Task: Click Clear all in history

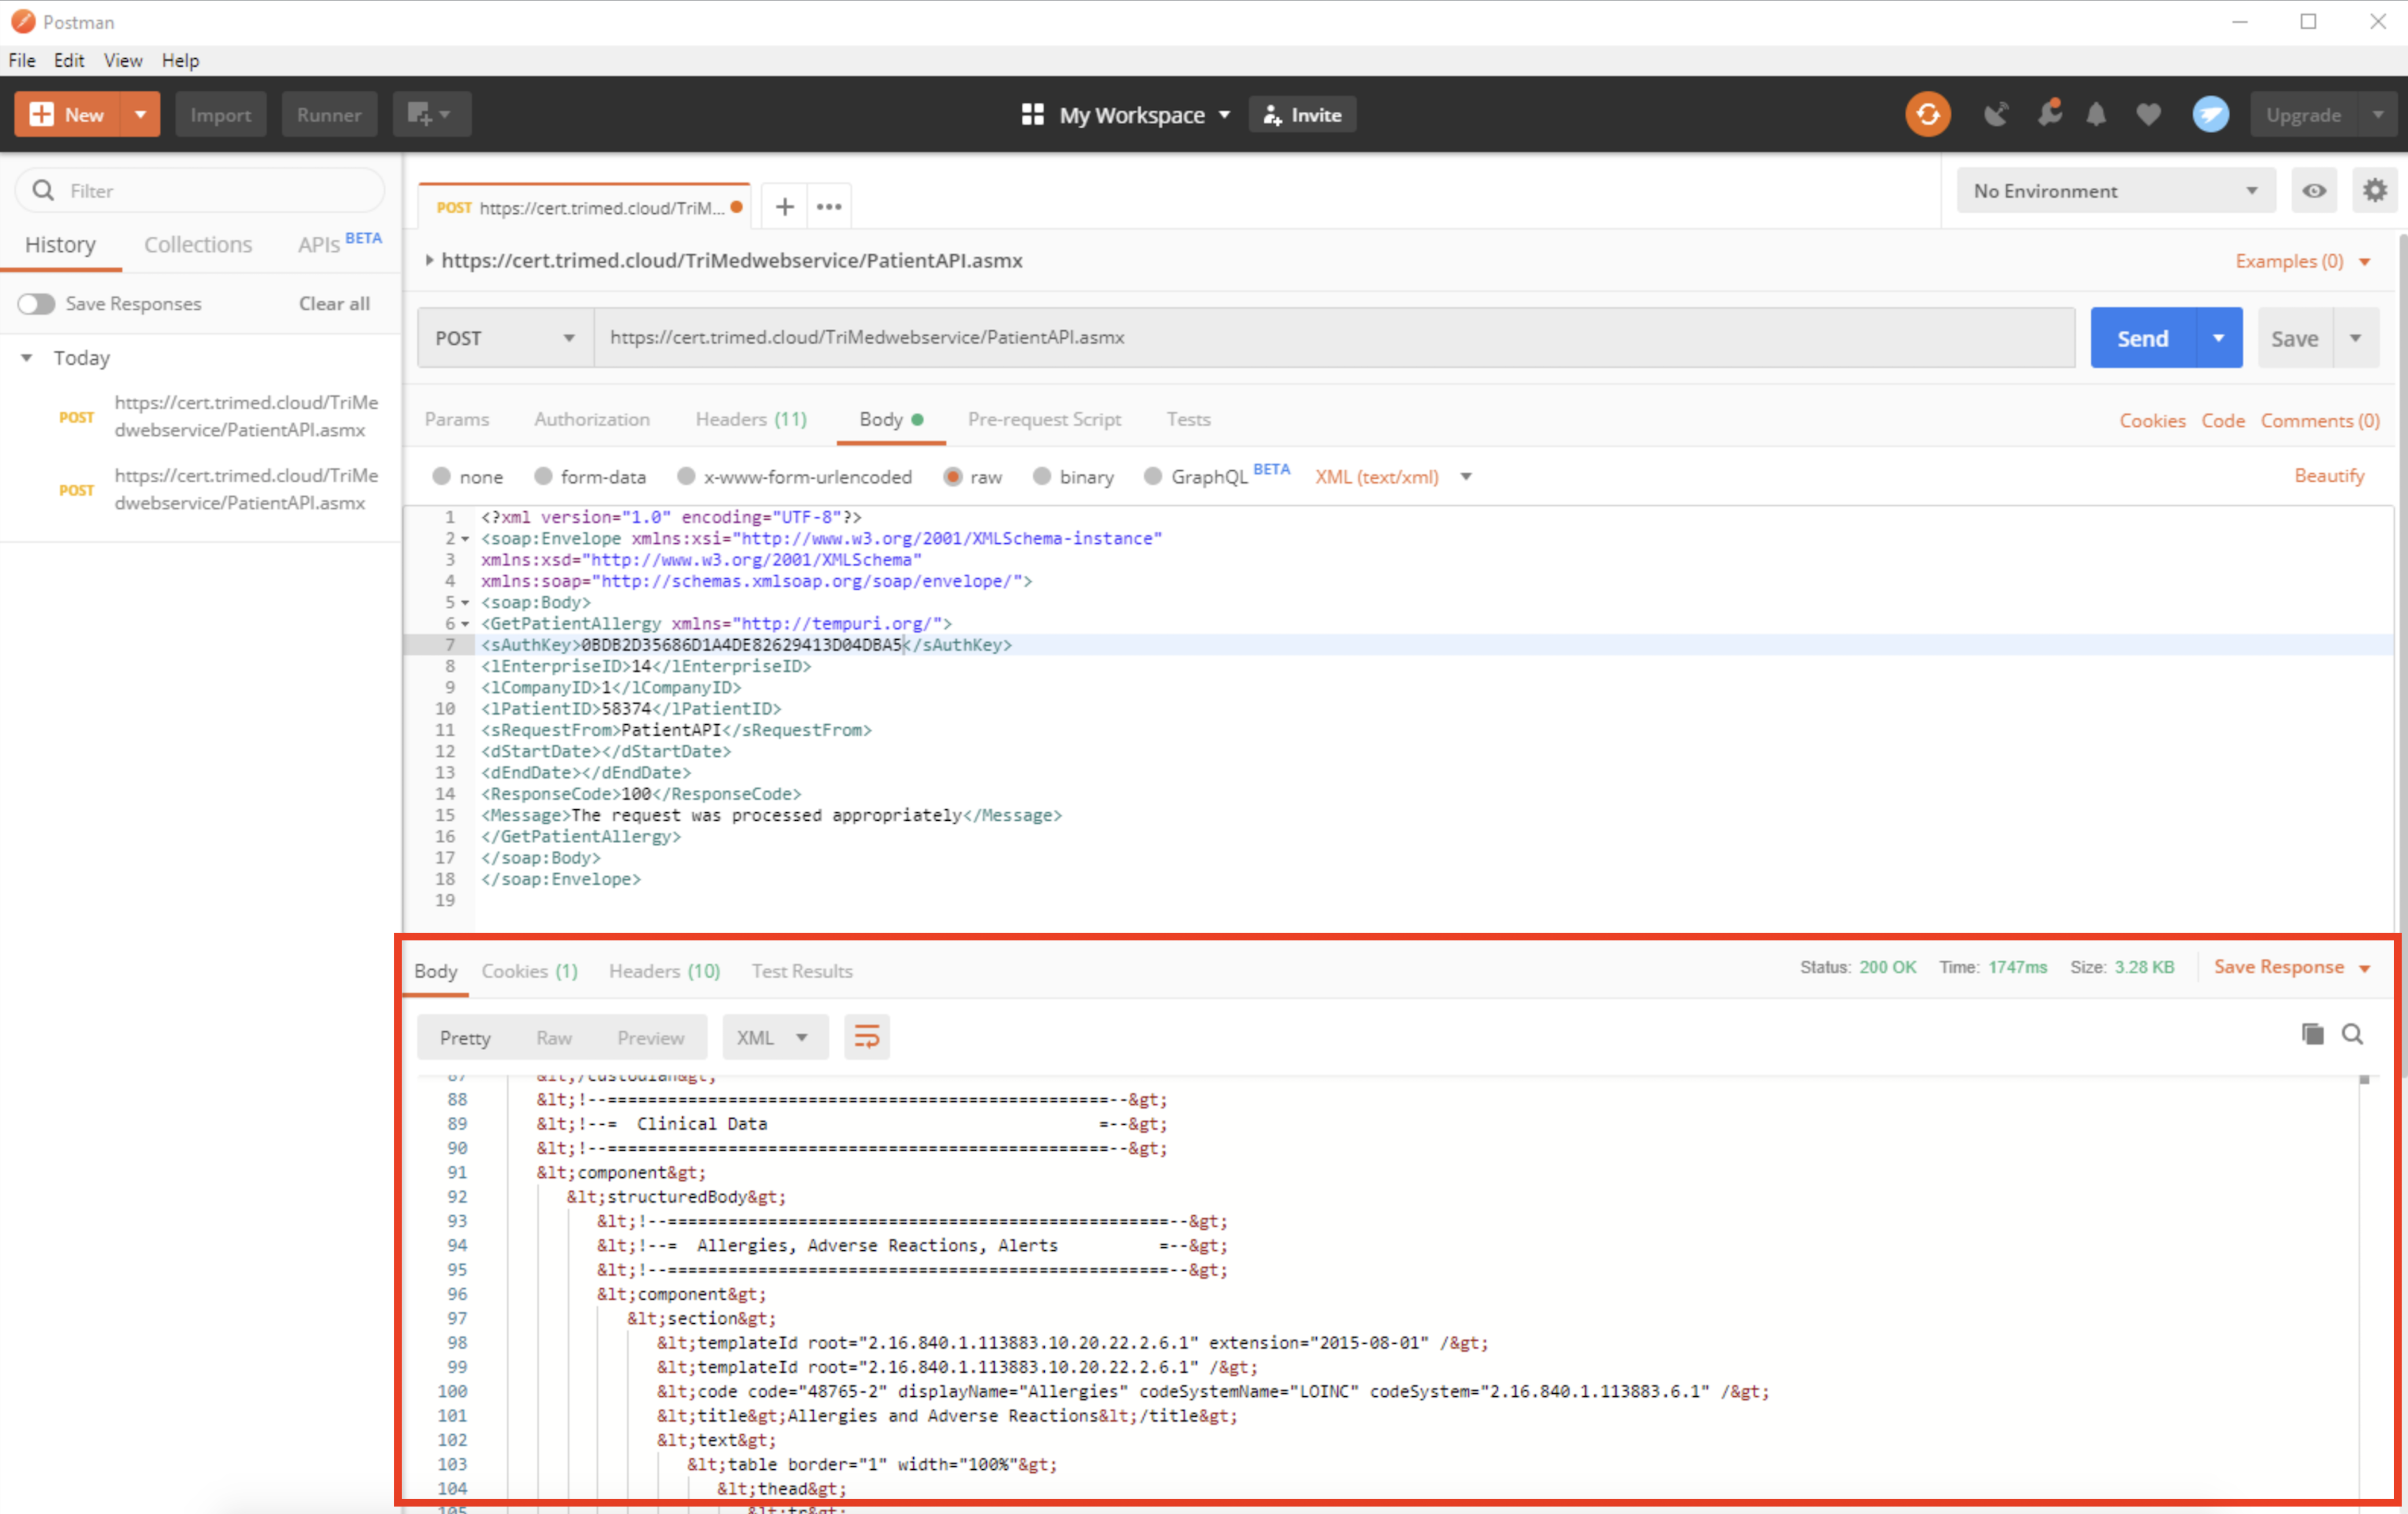Action: 334,304
